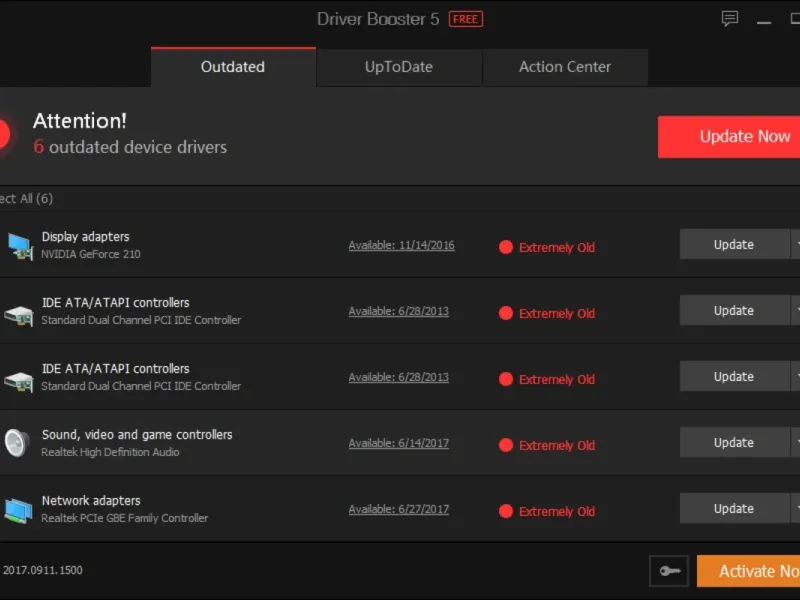Image resolution: width=800 pixels, height=600 pixels.
Task: Click the Network adapters monitor icon
Action: point(19,510)
